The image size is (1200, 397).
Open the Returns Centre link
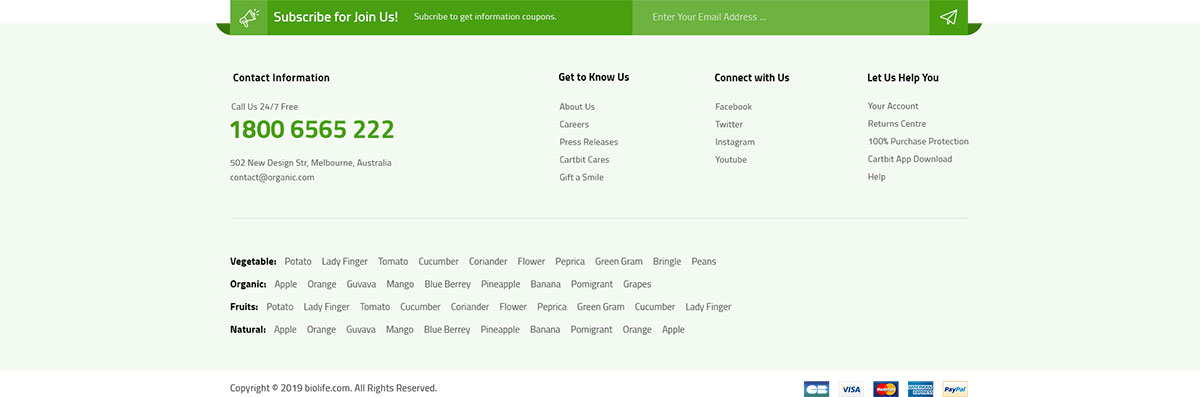(897, 124)
